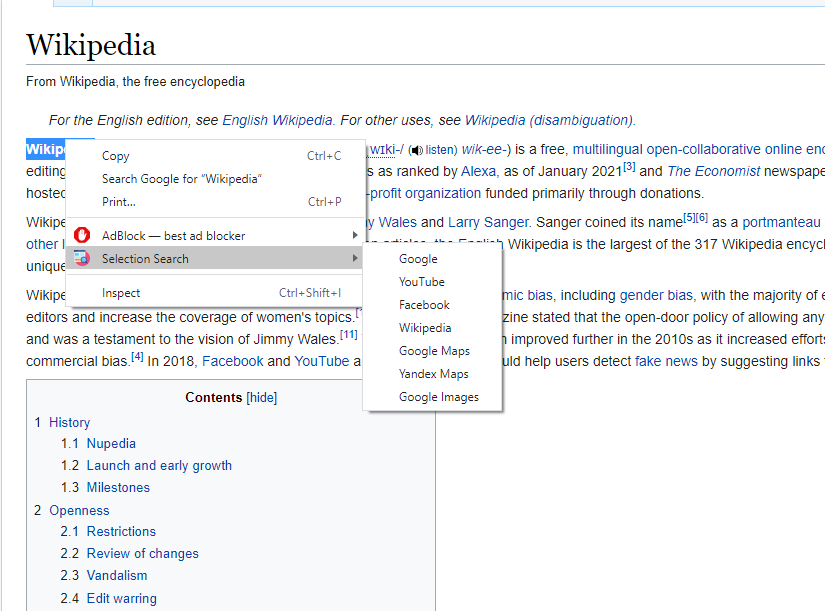Go to the Edit warring section

[121, 598]
